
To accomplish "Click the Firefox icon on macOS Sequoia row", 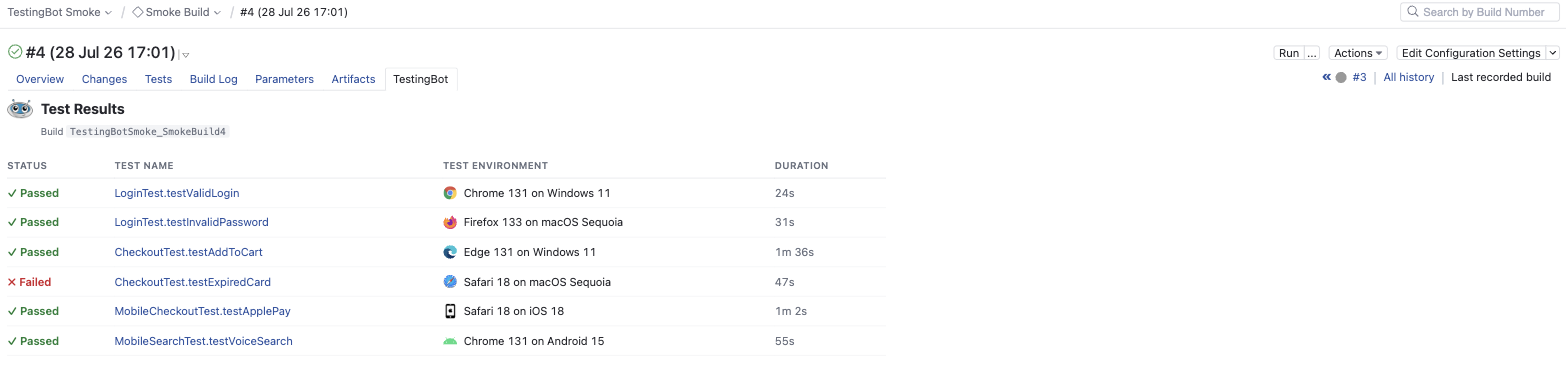I will pyautogui.click(x=450, y=222).
